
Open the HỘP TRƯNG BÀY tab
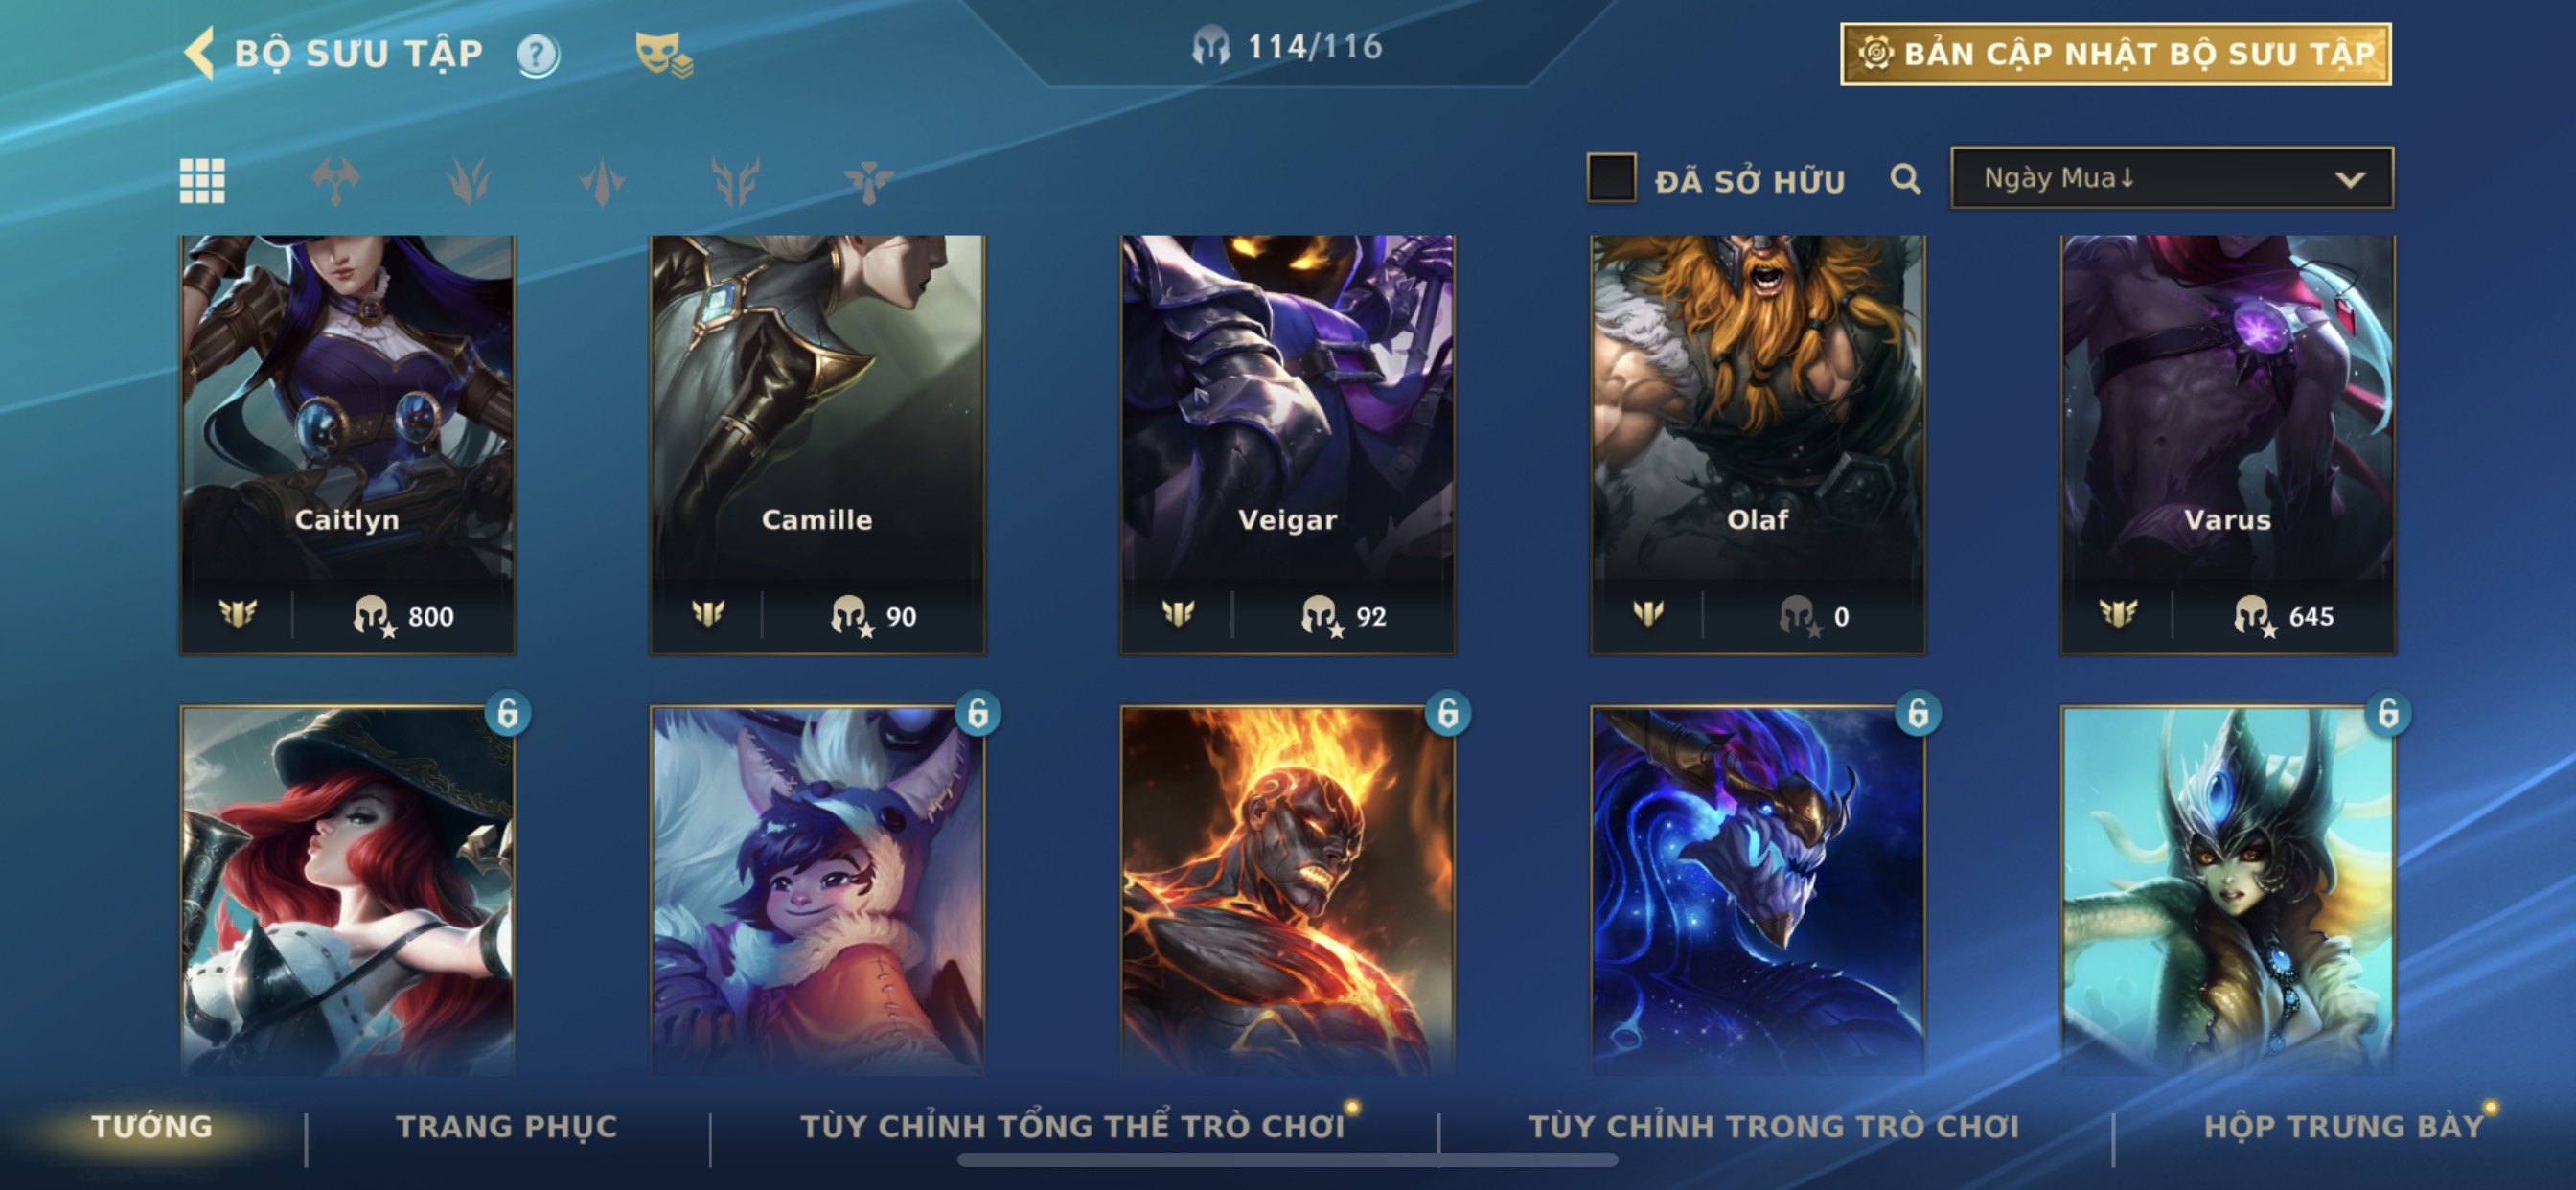click(2343, 1126)
